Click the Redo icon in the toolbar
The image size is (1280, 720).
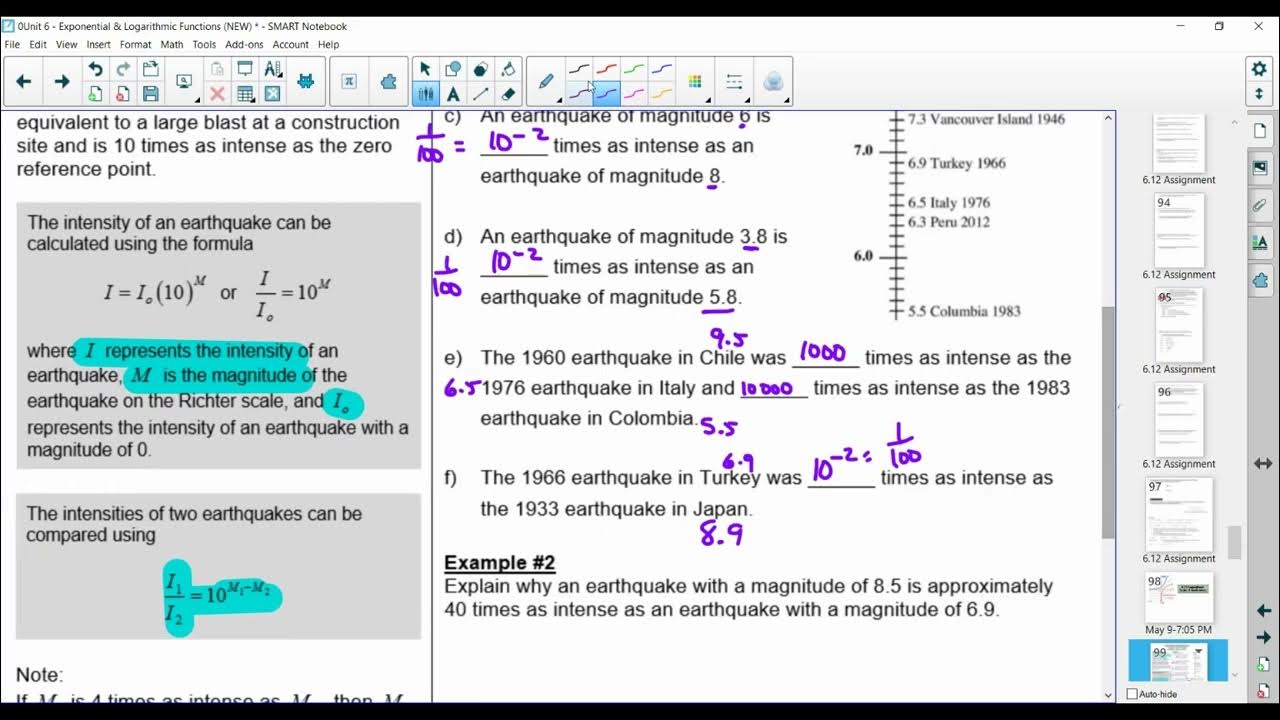[x=123, y=70]
